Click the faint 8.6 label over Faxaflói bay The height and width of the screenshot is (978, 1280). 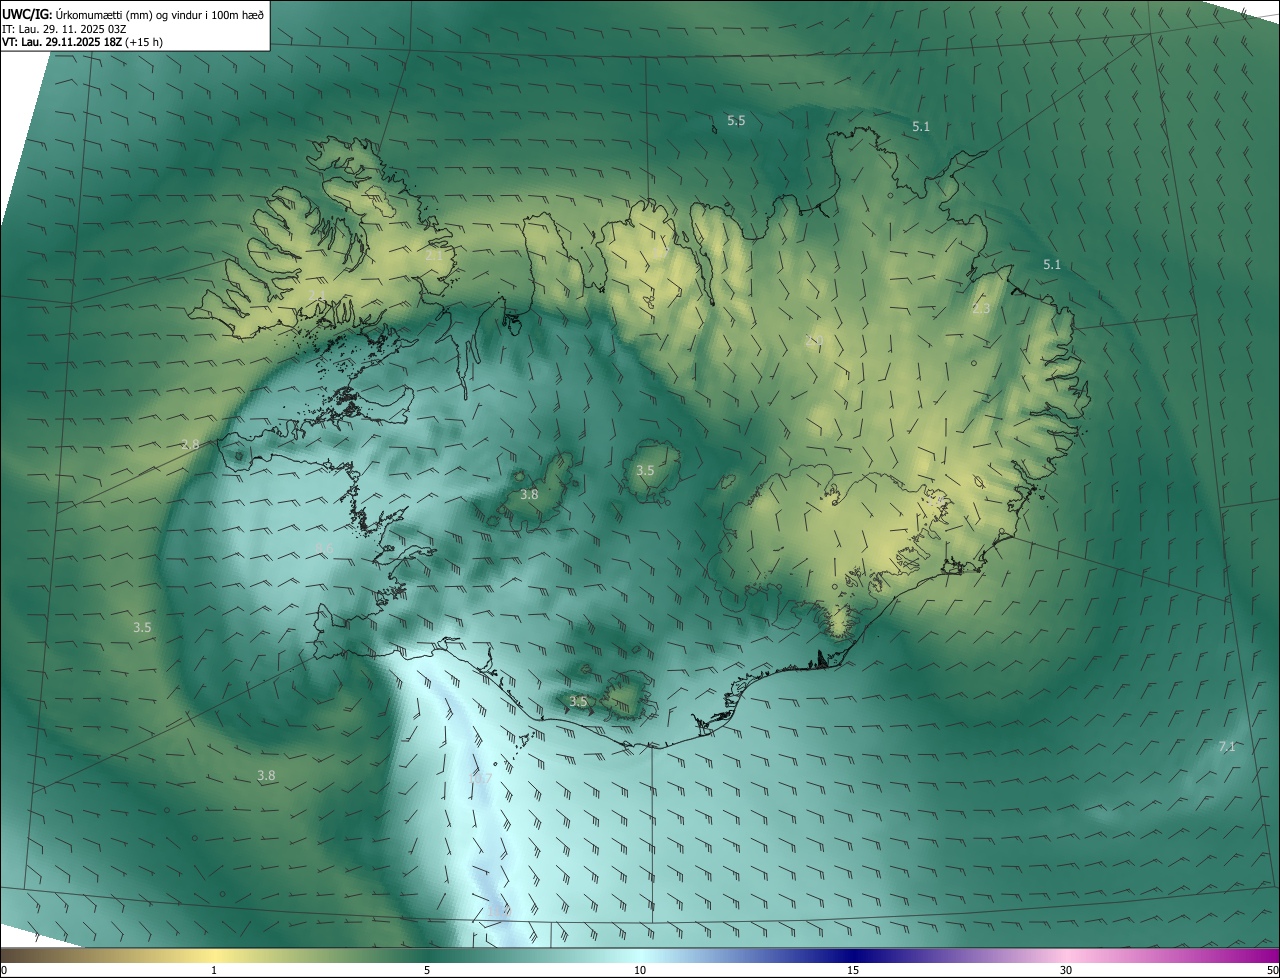point(324,549)
